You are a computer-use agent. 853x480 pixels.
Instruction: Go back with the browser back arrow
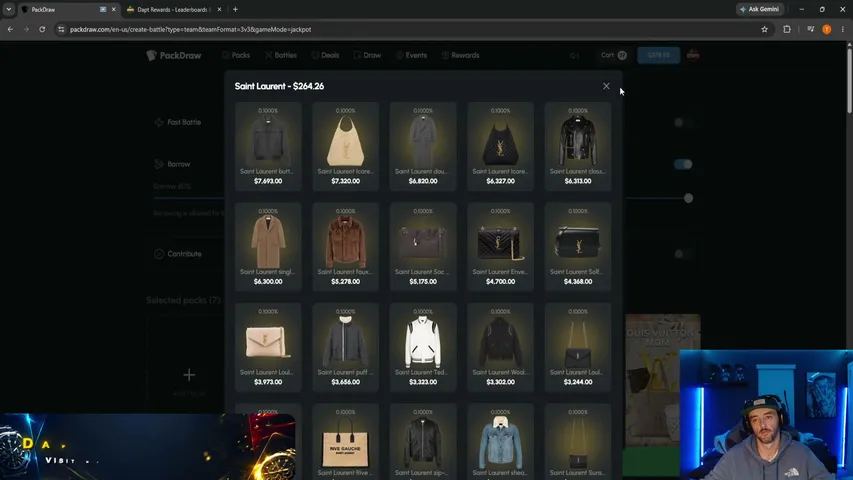(x=10, y=29)
